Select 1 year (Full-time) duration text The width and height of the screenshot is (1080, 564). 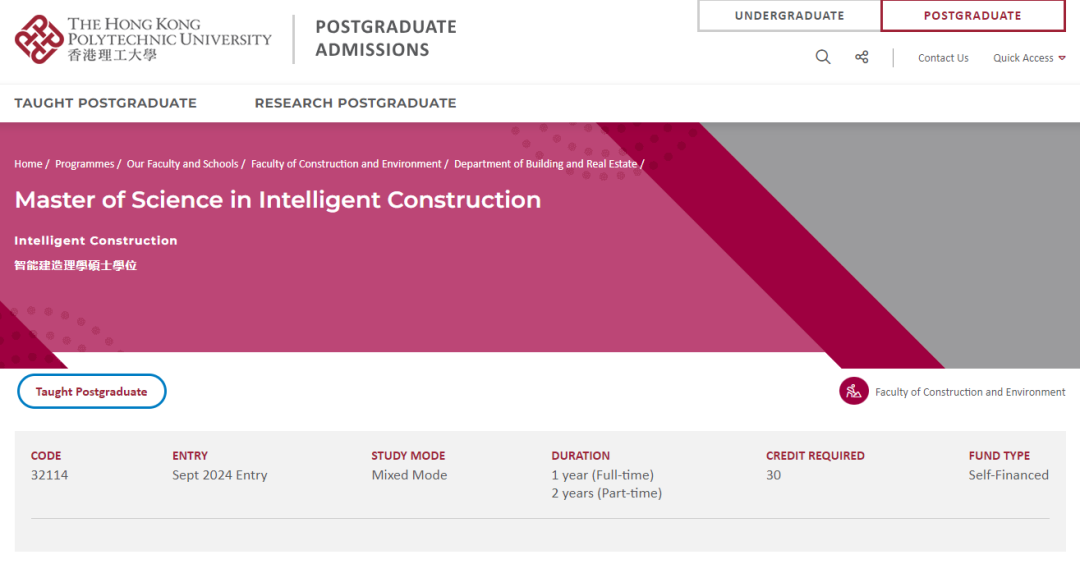coord(603,475)
